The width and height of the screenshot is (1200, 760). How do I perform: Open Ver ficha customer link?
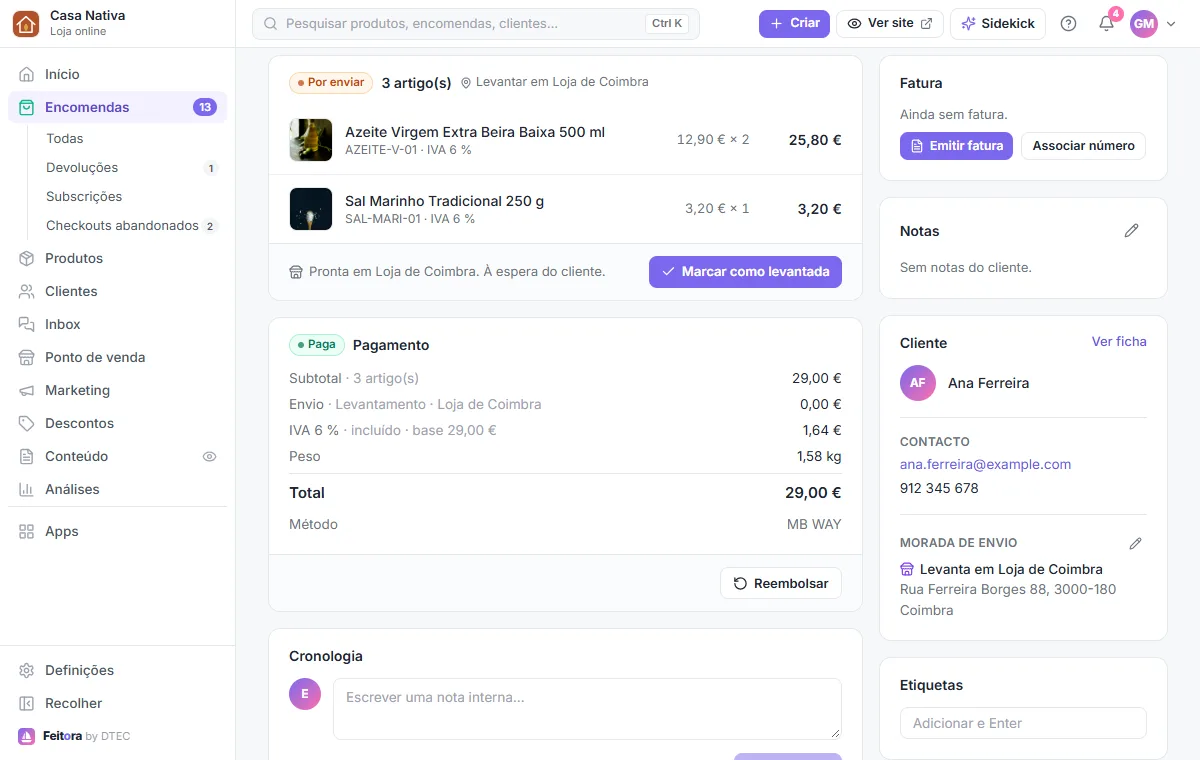(x=1119, y=342)
